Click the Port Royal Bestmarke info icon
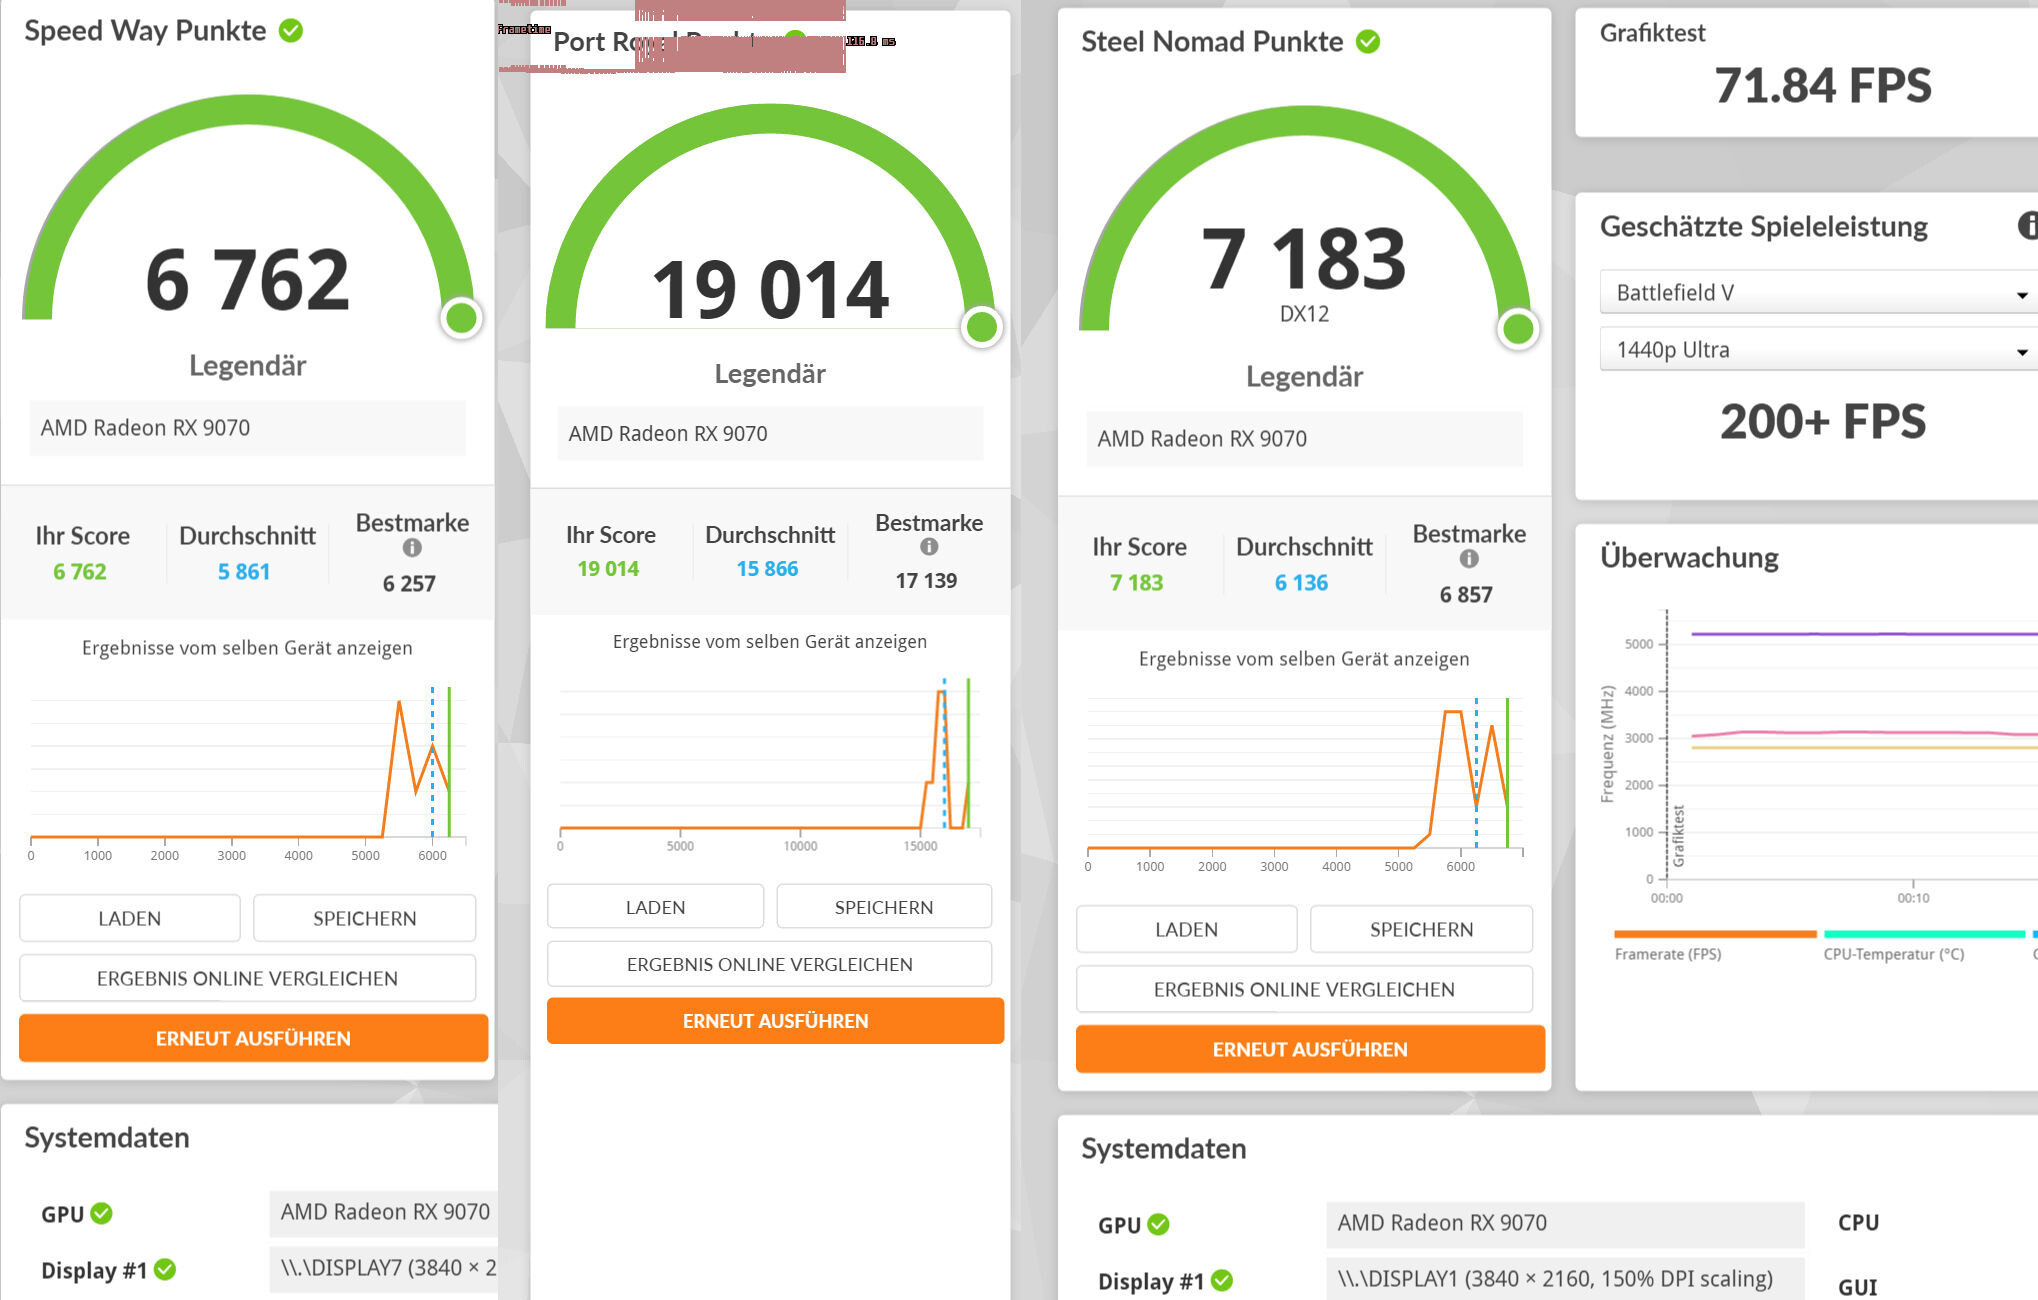2038x1300 pixels. coord(929,547)
